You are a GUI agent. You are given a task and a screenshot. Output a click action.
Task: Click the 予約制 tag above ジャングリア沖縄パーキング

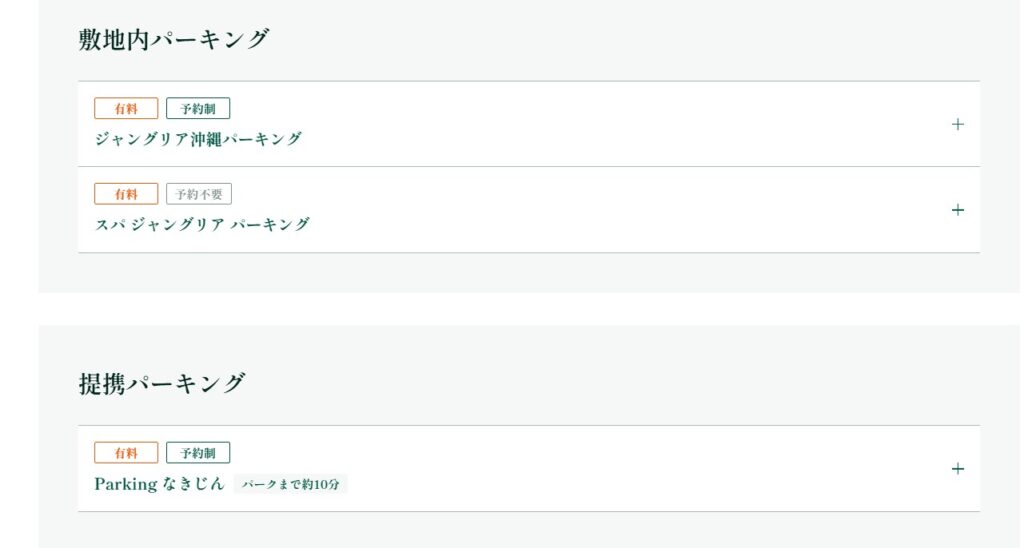[x=198, y=109]
